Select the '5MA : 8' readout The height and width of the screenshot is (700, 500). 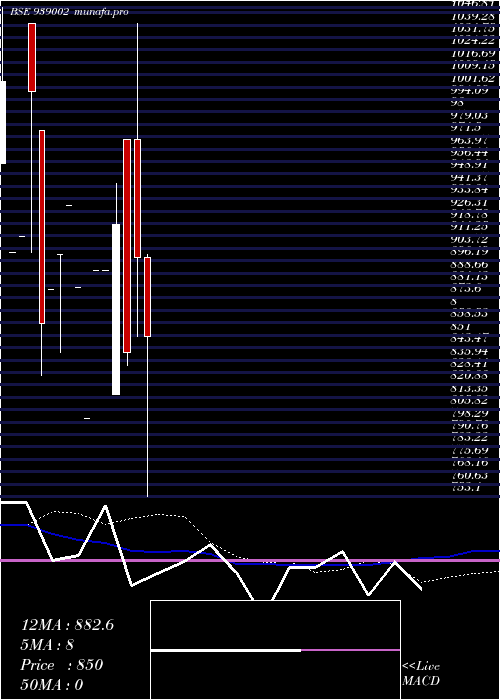point(47,645)
